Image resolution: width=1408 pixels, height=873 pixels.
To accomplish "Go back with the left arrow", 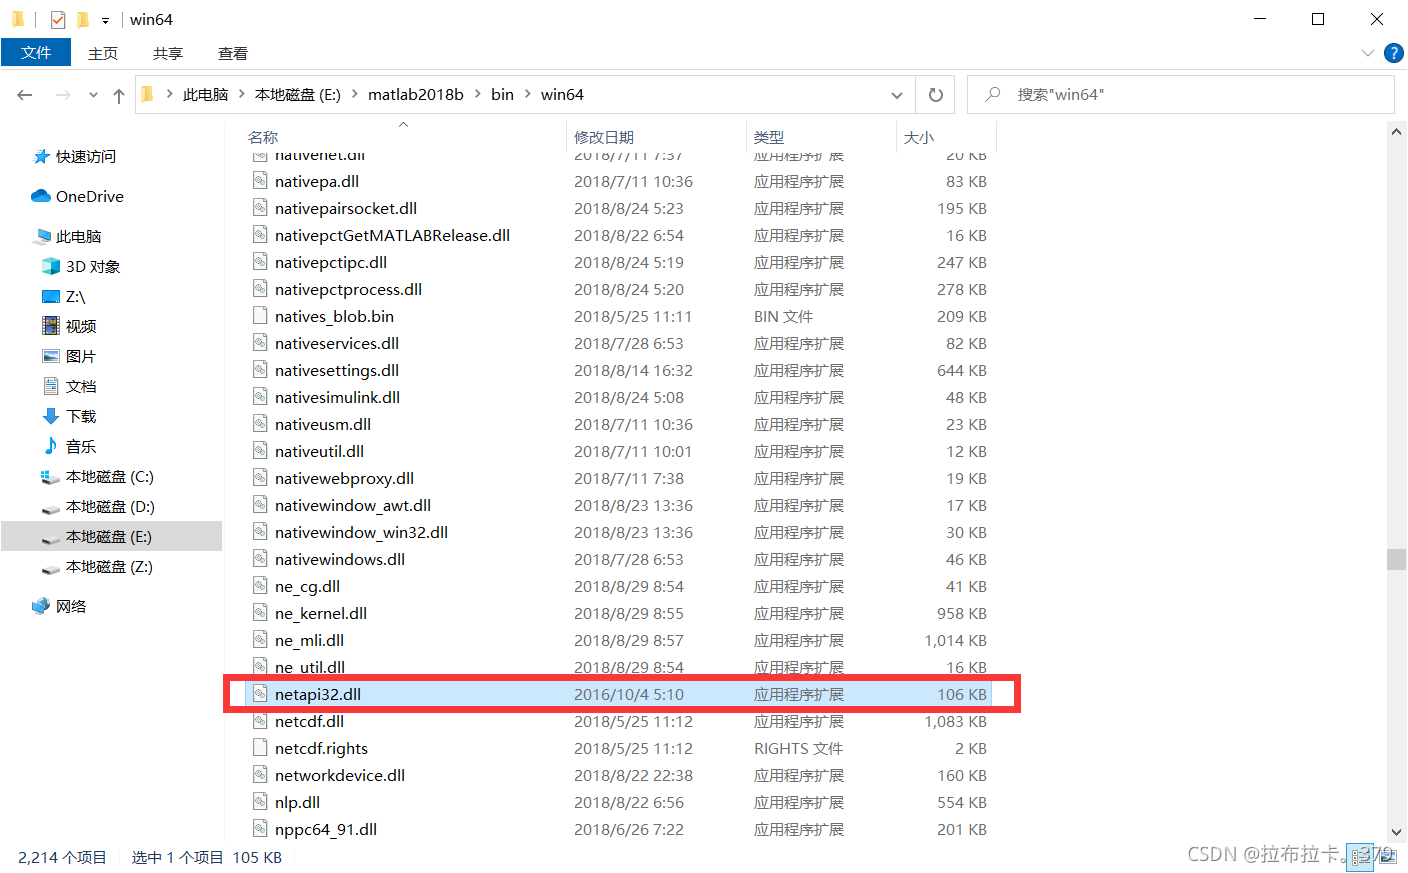I will (25, 95).
